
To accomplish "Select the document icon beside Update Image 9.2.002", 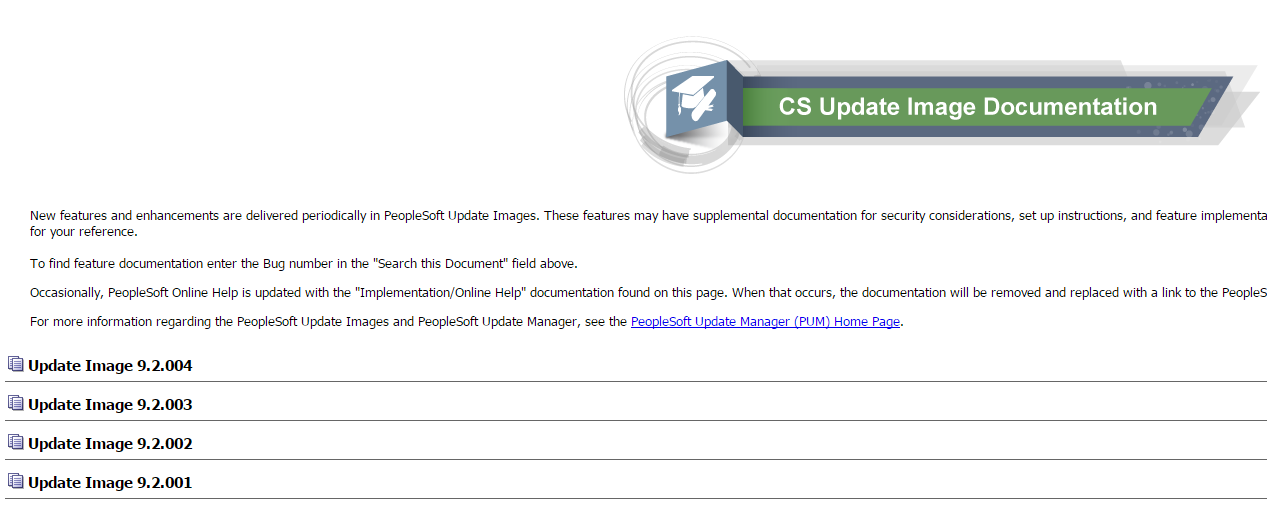I will pos(15,443).
